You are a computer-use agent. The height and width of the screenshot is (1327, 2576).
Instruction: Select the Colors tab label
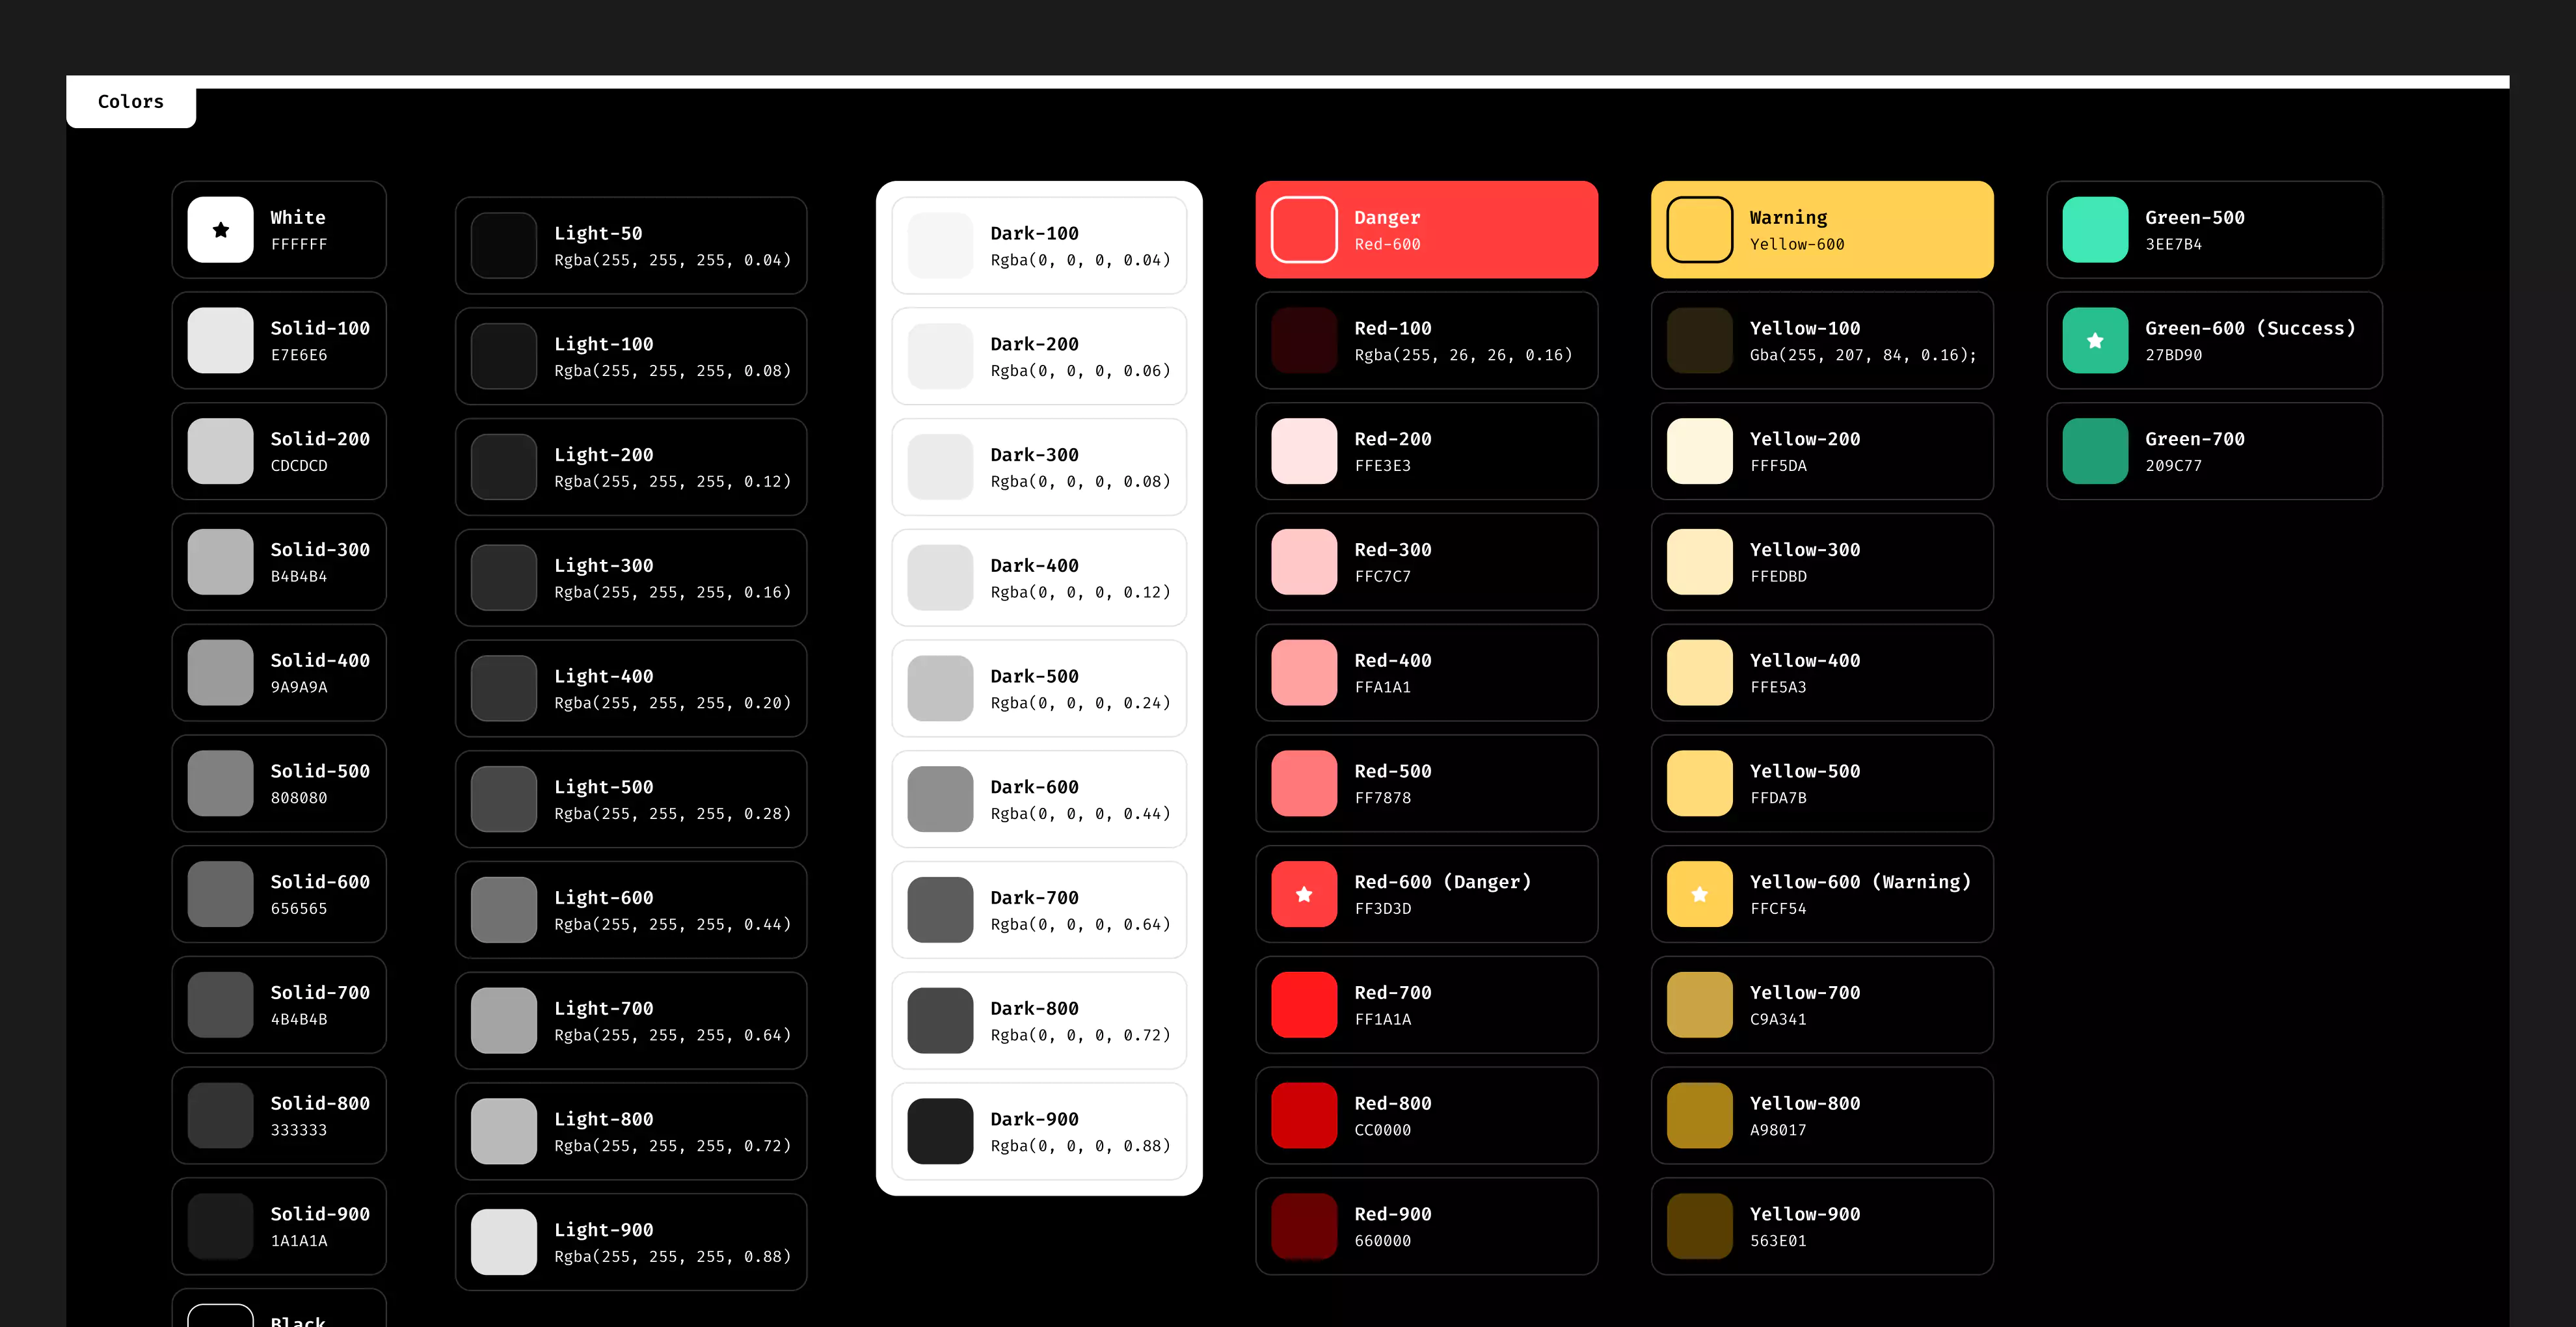131,102
